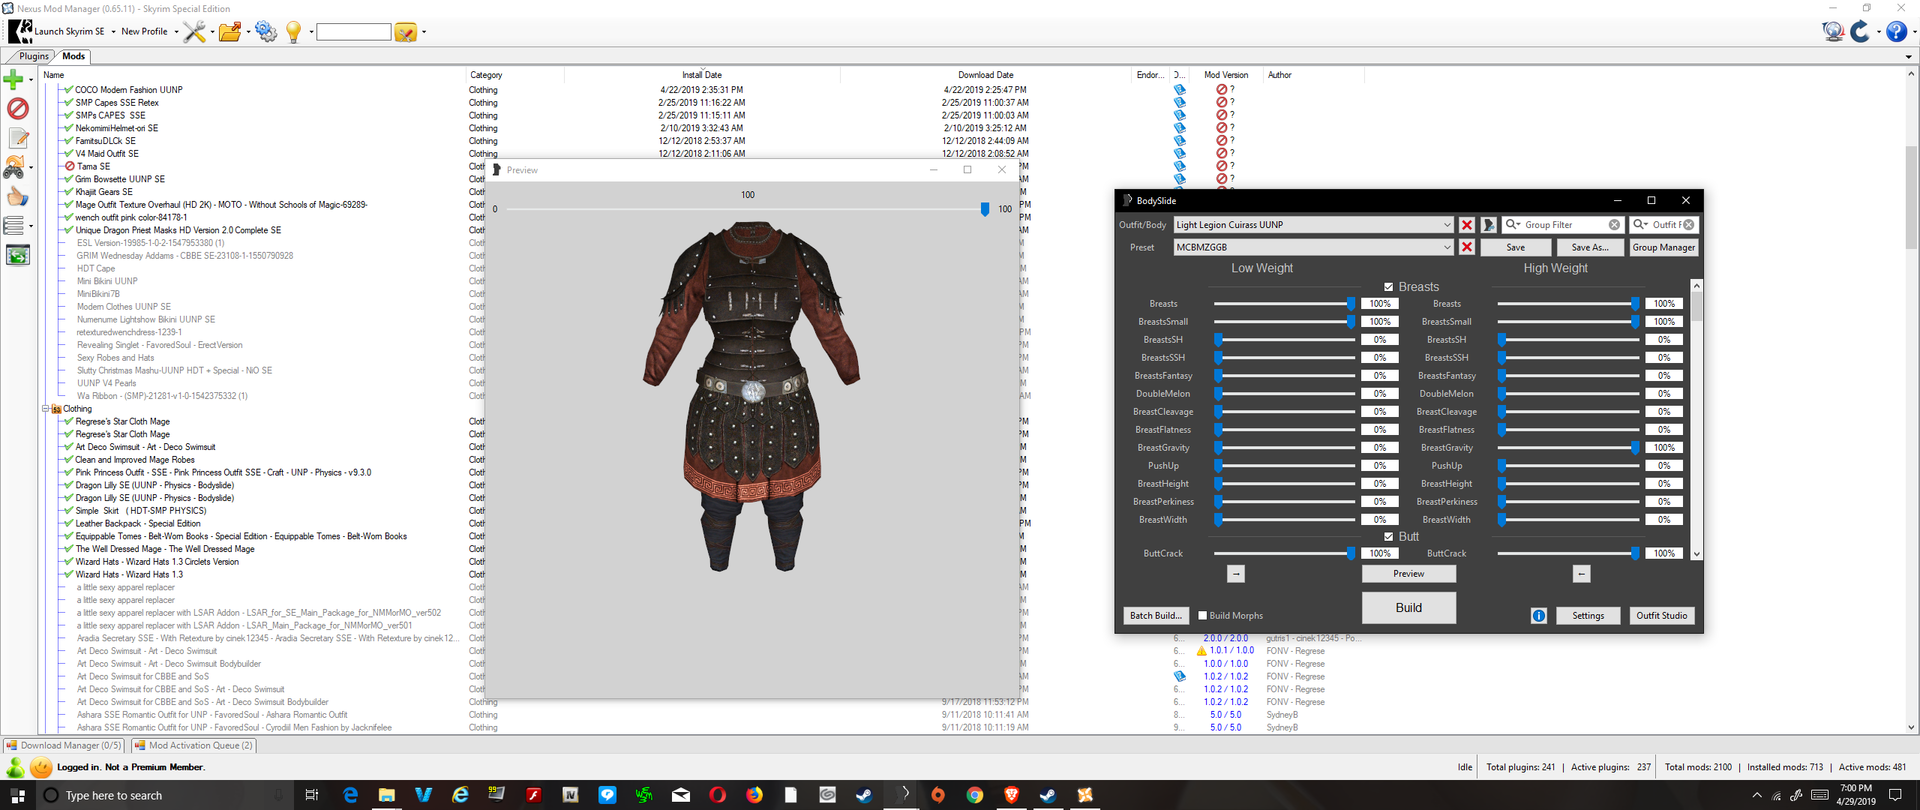Open the Group Manager button
This screenshot has height=810, width=1920.
(1664, 248)
